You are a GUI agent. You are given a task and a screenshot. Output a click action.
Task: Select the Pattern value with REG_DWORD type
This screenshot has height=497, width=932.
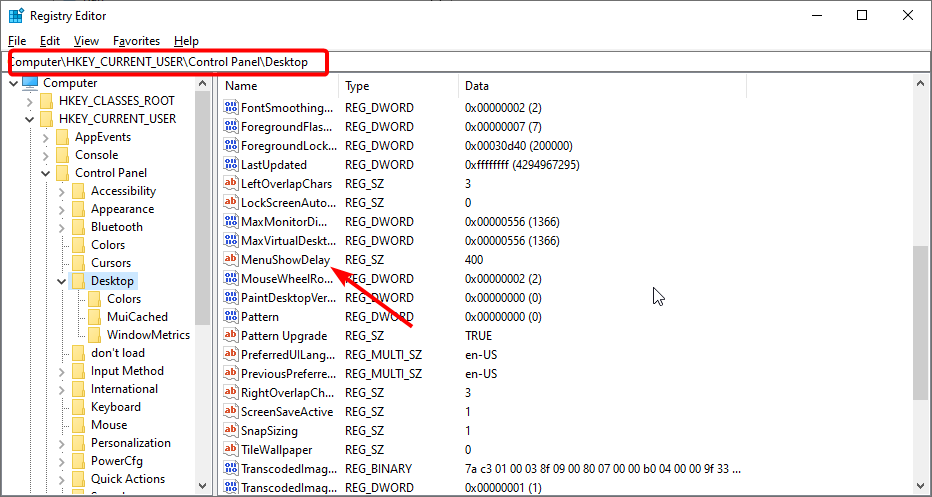tap(260, 317)
